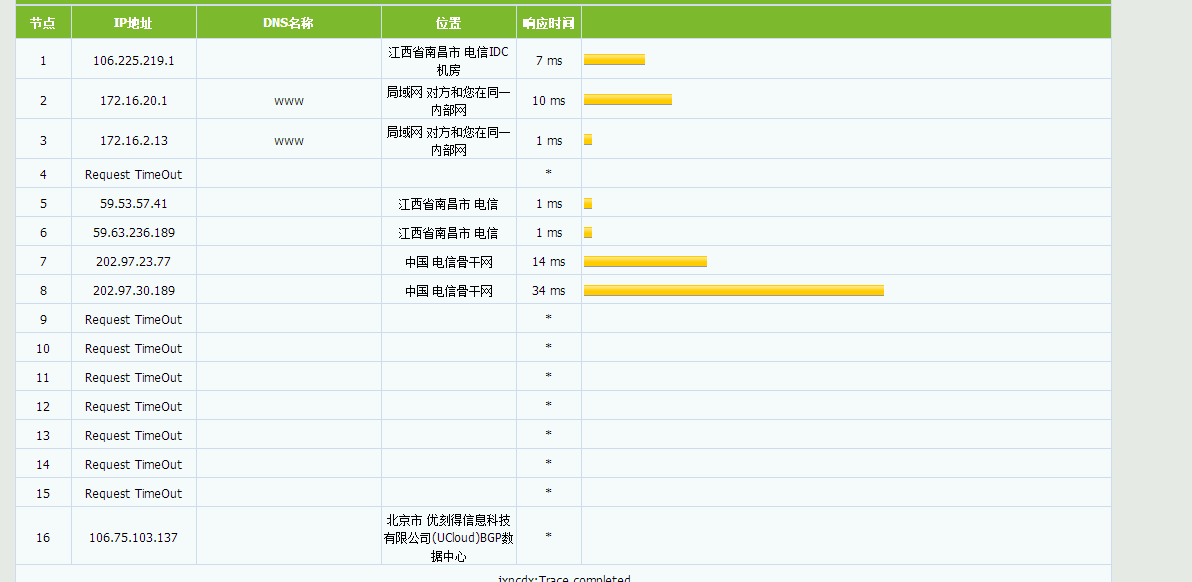Screen dimensions: 1192x582
Task: Click the long yellow latency bar for 34 ms
Action: tap(734, 290)
